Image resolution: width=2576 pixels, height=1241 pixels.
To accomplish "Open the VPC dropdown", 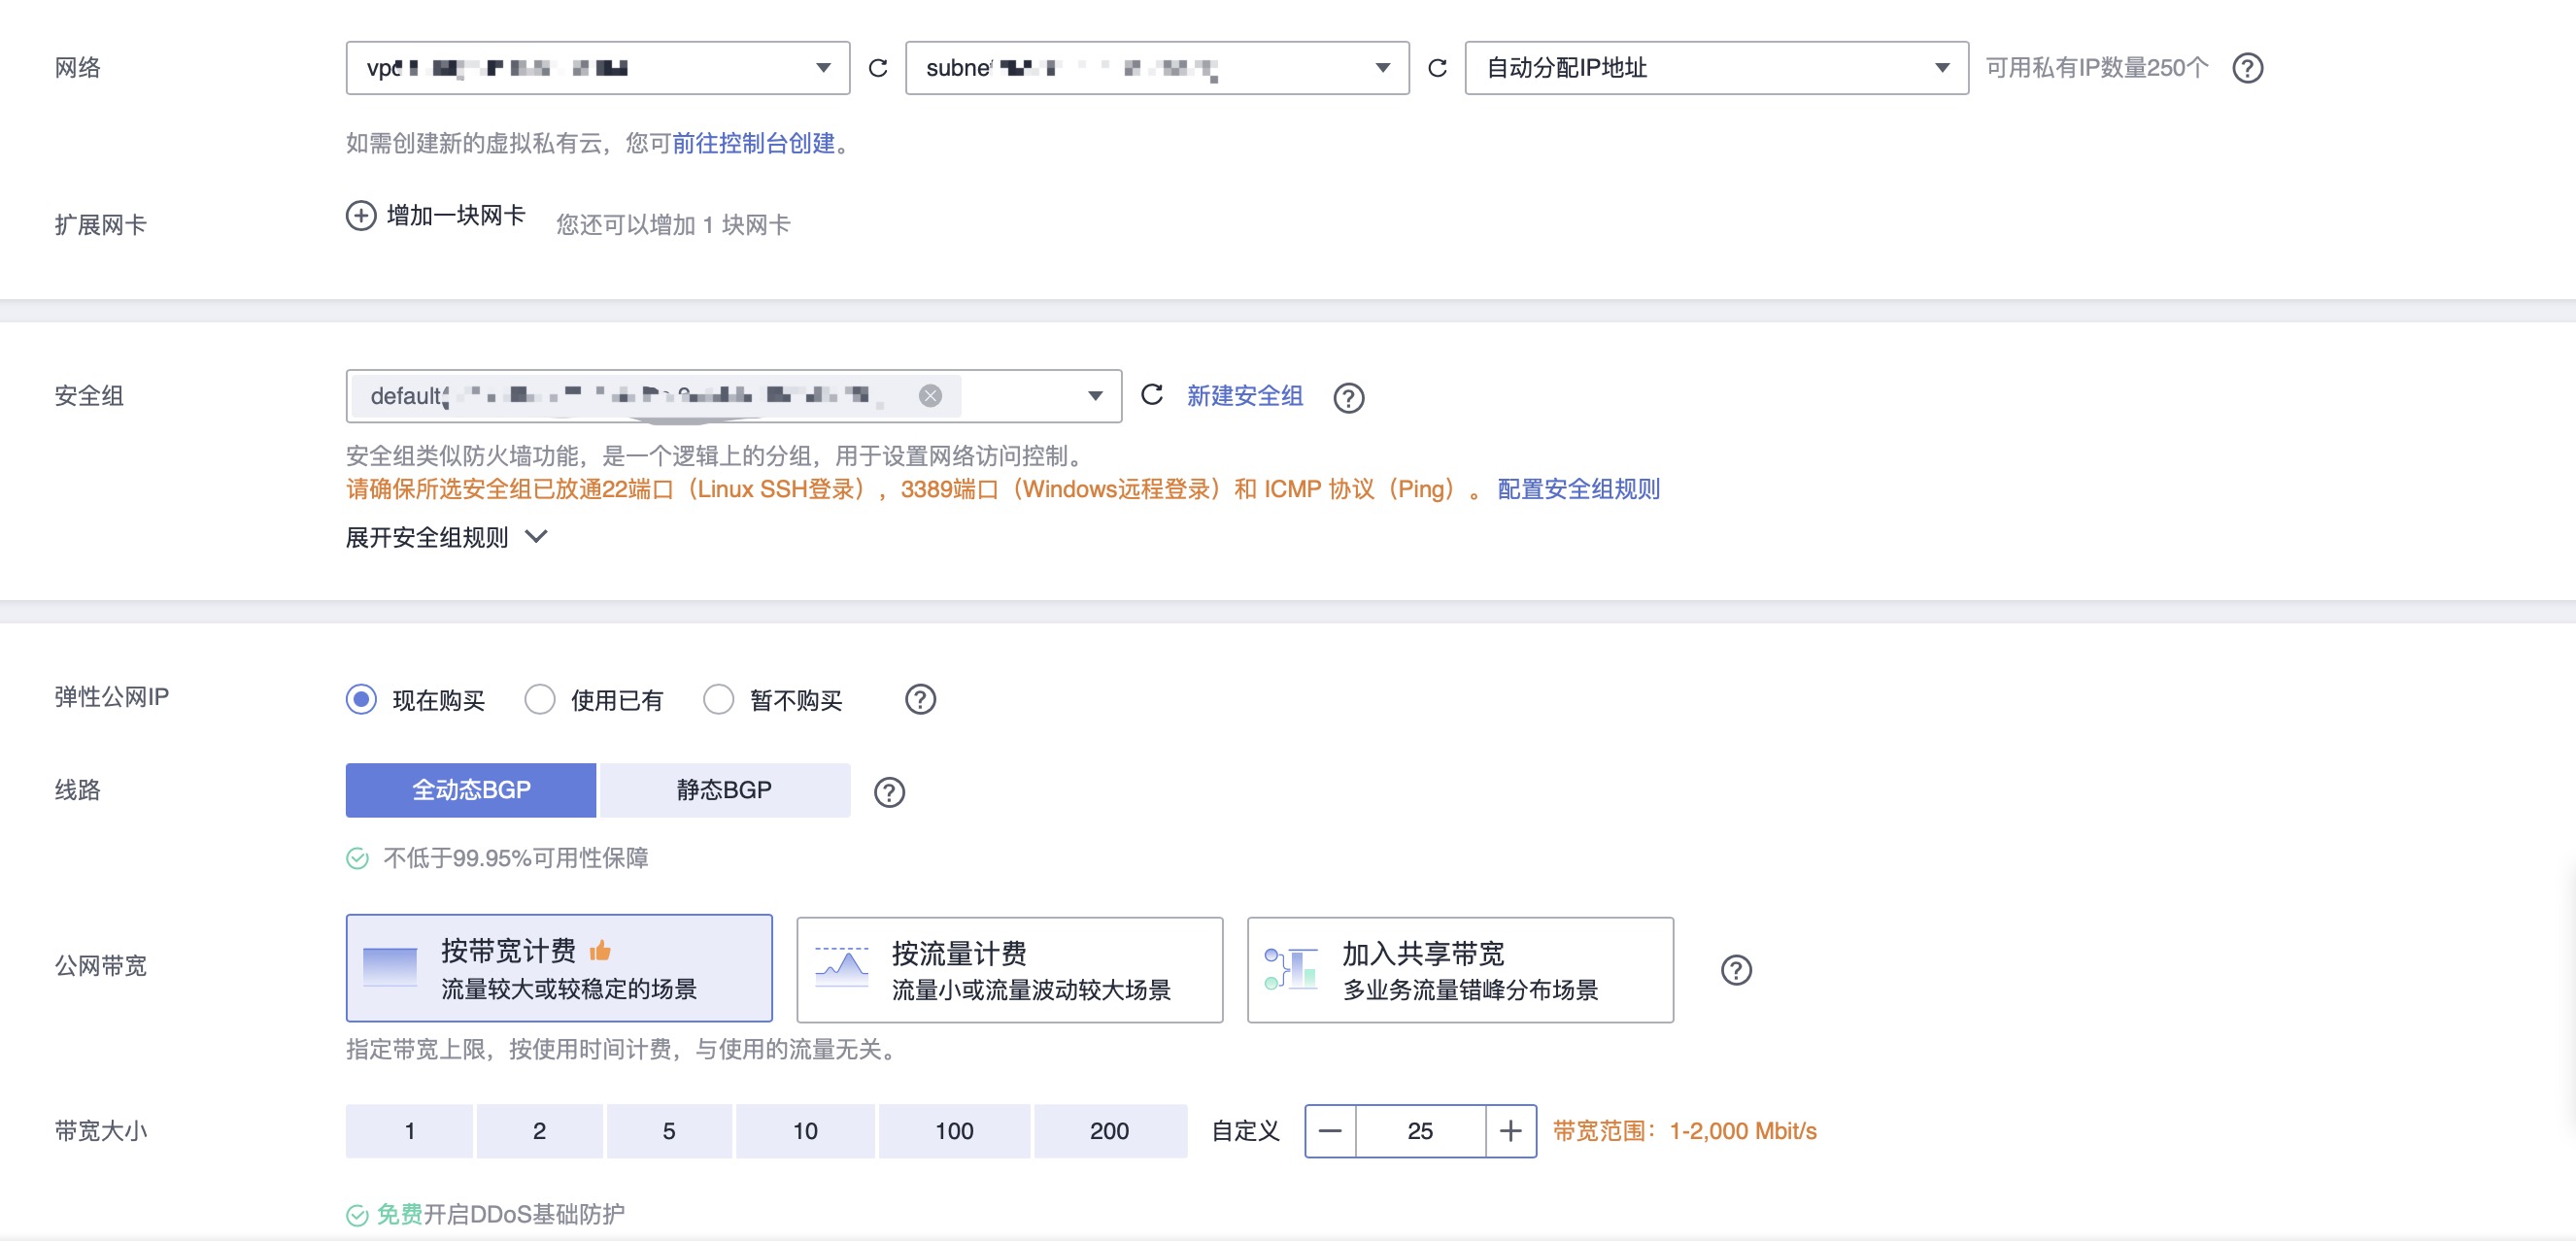I will [x=598, y=68].
